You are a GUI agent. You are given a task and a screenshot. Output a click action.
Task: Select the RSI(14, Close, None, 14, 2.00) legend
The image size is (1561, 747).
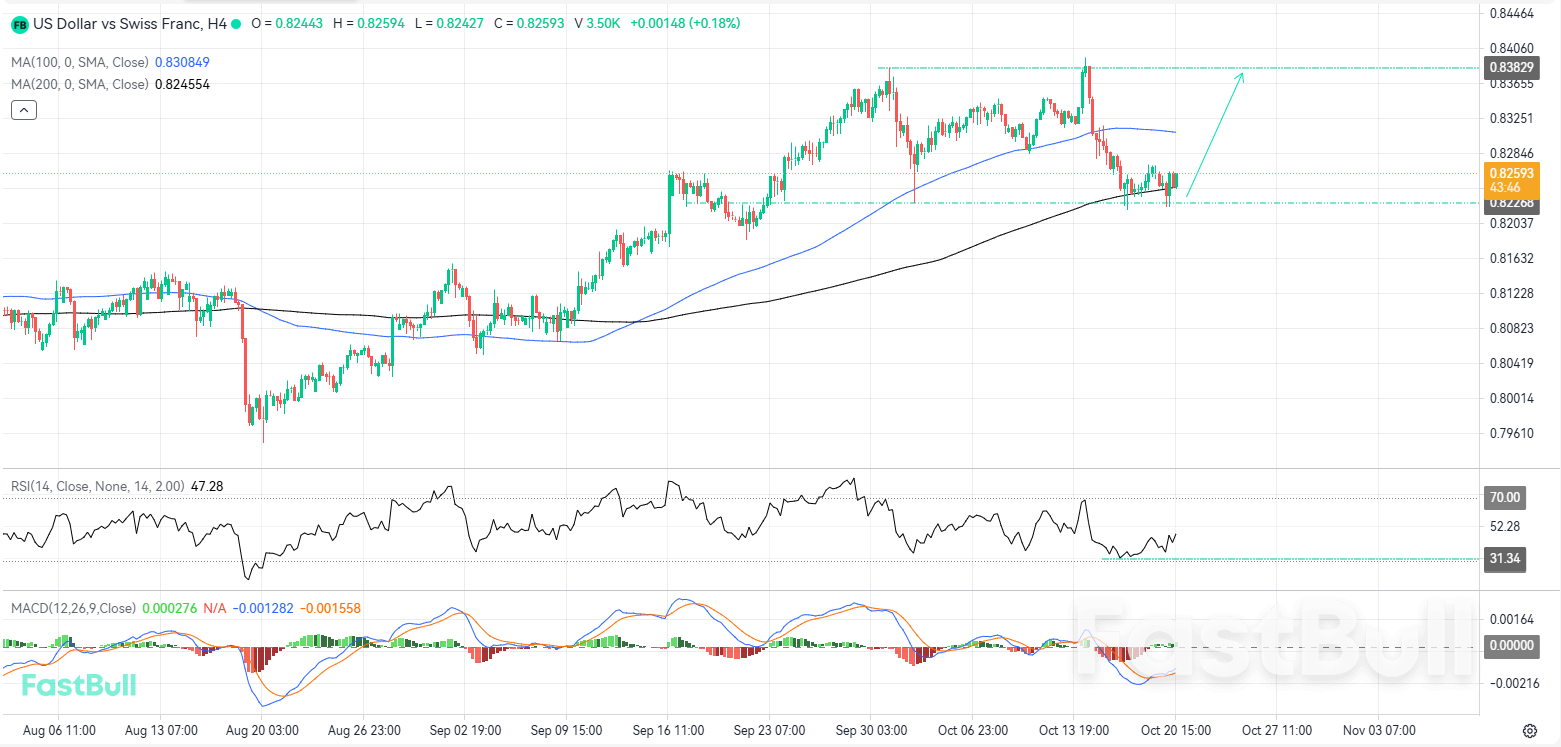[x=97, y=486]
